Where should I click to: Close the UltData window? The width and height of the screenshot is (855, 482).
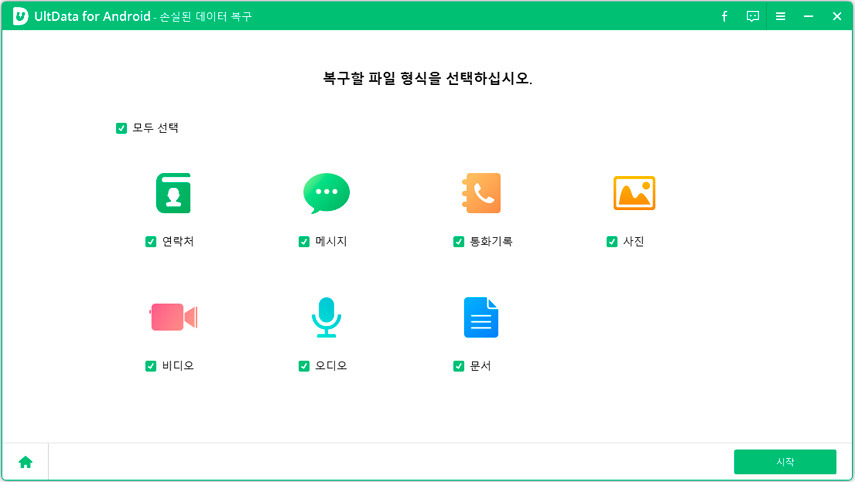[x=837, y=16]
